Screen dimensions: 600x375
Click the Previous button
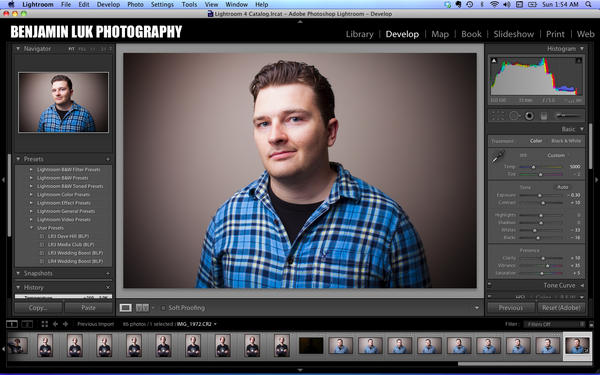click(511, 308)
